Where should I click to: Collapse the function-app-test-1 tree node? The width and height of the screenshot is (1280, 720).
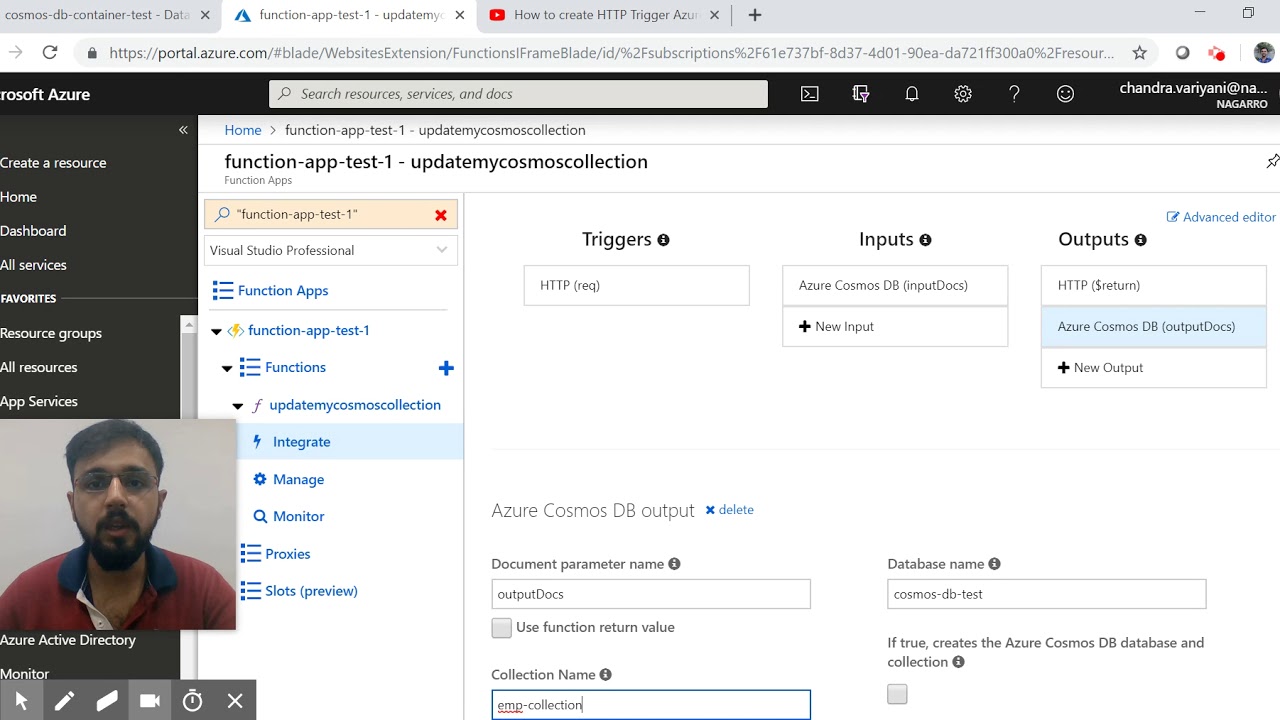click(x=216, y=331)
